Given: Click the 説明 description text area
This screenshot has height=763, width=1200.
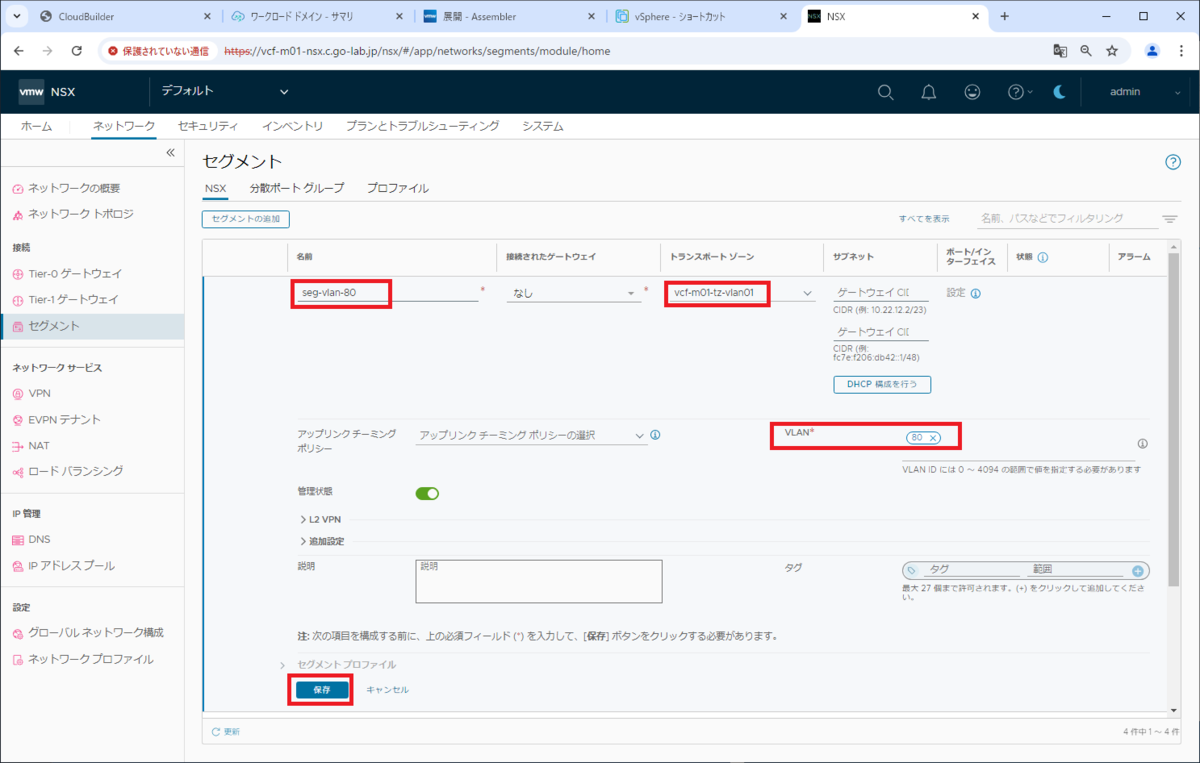Looking at the screenshot, I should [539, 581].
